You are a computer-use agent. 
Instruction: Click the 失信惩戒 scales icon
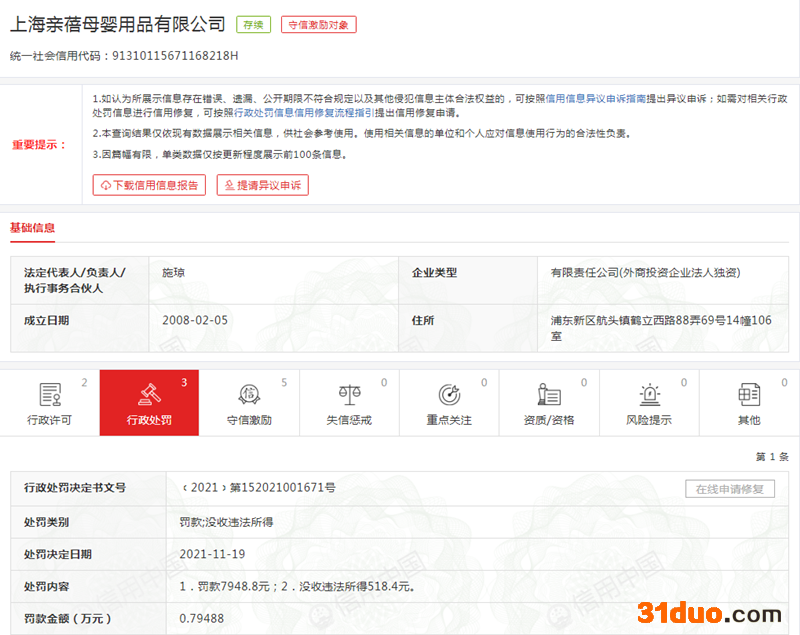pyautogui.click(x=349, y=395)
